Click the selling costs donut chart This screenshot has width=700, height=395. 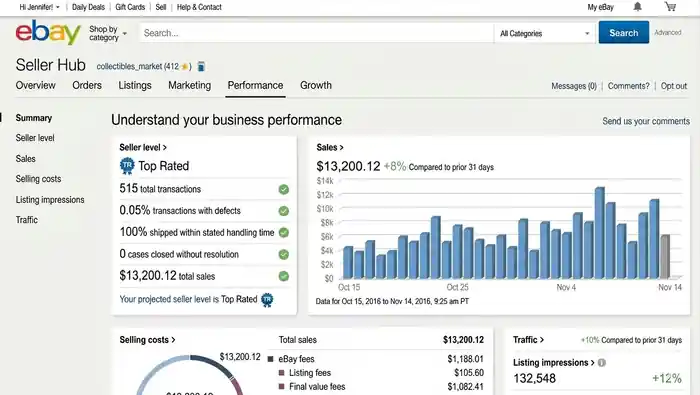190,375
